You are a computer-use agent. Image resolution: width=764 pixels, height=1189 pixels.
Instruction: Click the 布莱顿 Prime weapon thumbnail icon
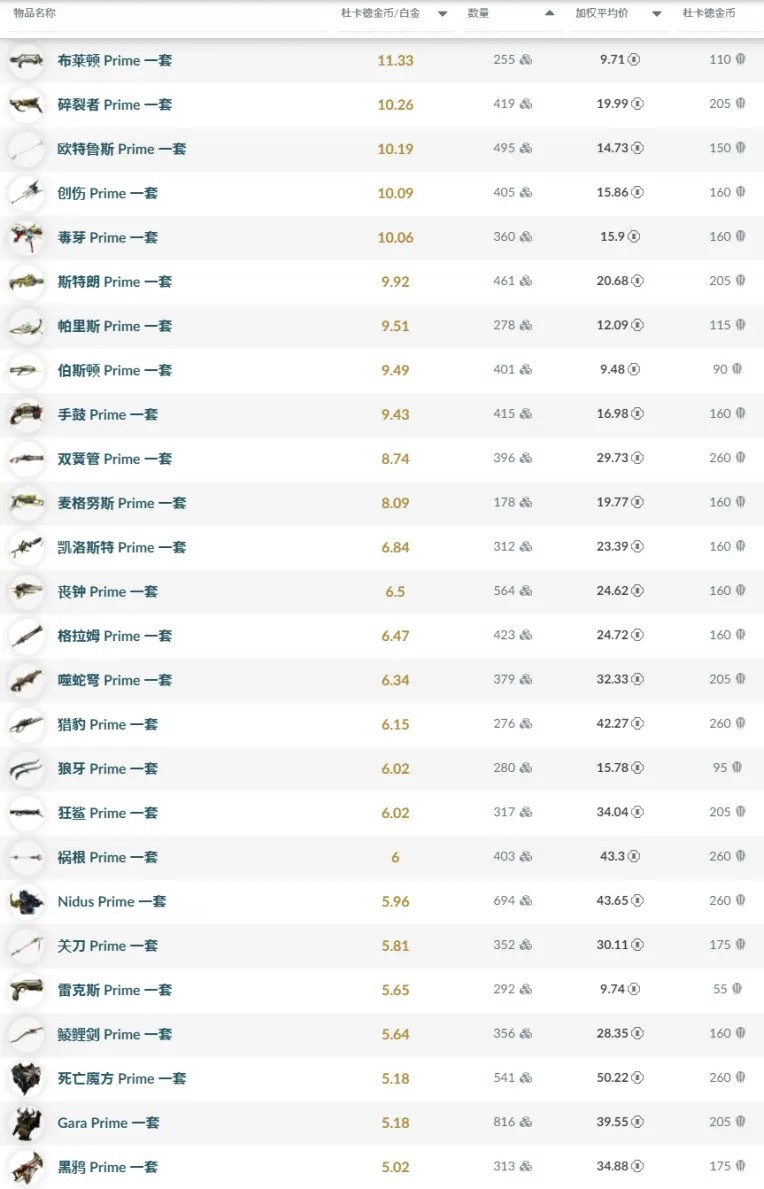coord(26,61)
